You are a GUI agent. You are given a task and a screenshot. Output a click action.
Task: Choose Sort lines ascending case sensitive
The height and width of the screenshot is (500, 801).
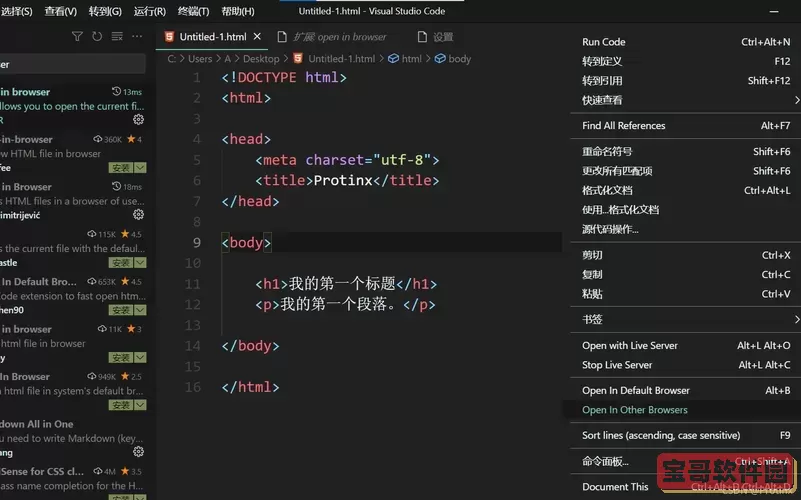click(x=685, y=436)
